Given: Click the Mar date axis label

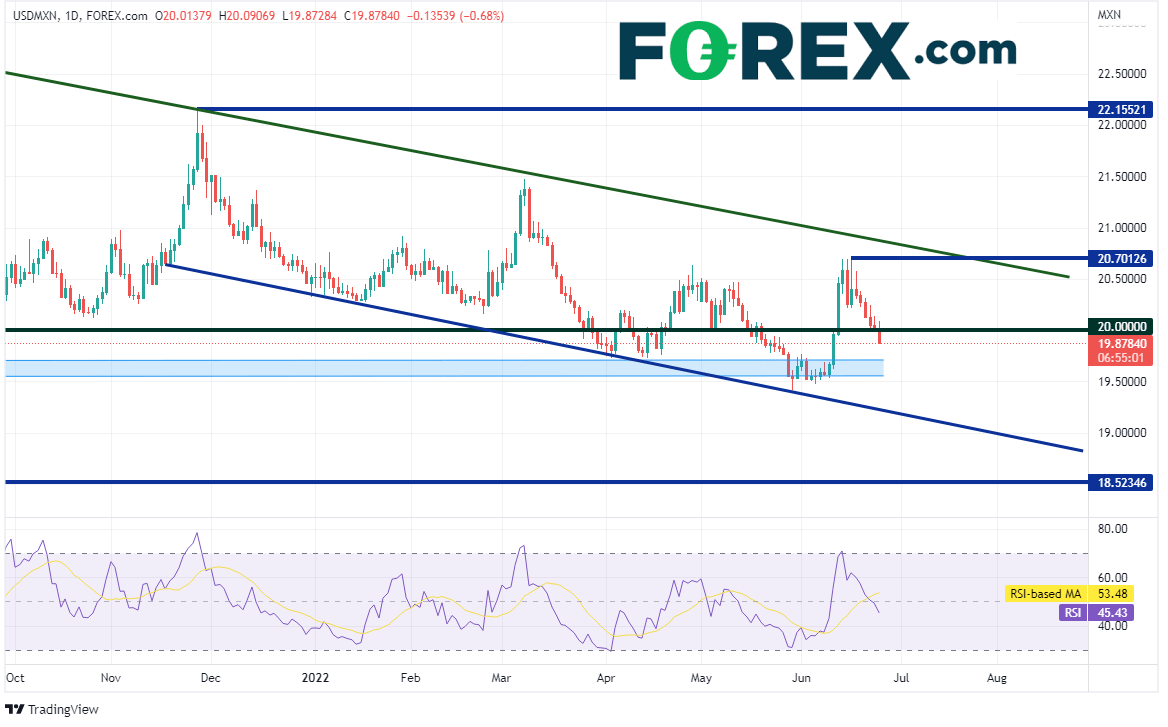Looking at the screenshot, I should pos(501,678).
